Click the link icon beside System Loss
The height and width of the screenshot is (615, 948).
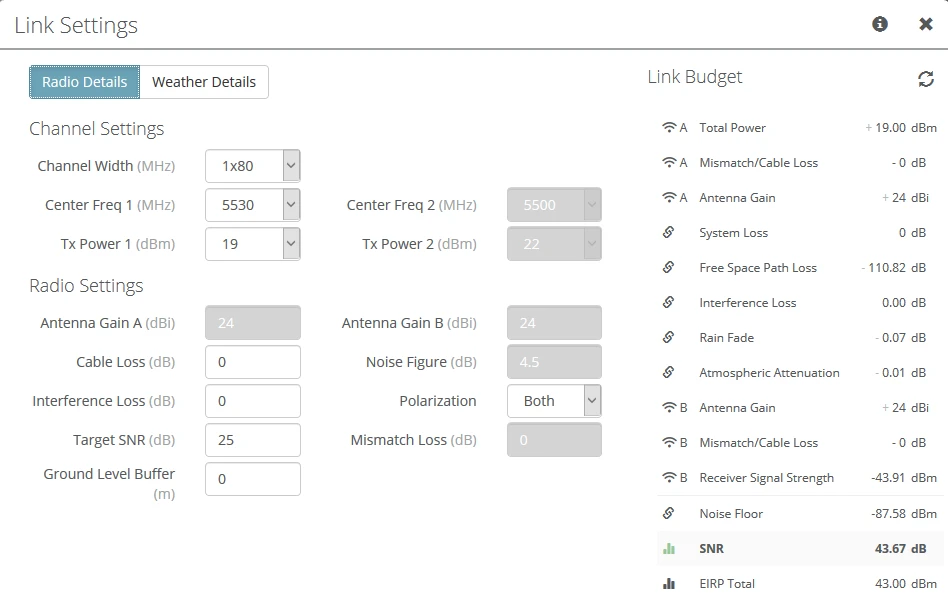669,233
